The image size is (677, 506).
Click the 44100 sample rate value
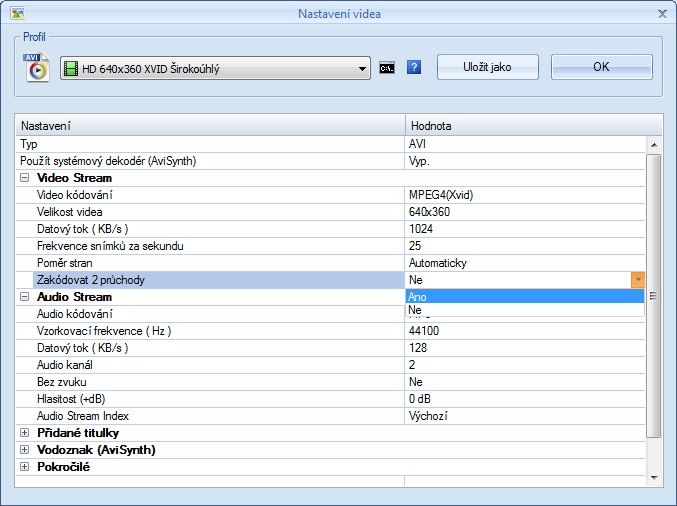(525, 331)
